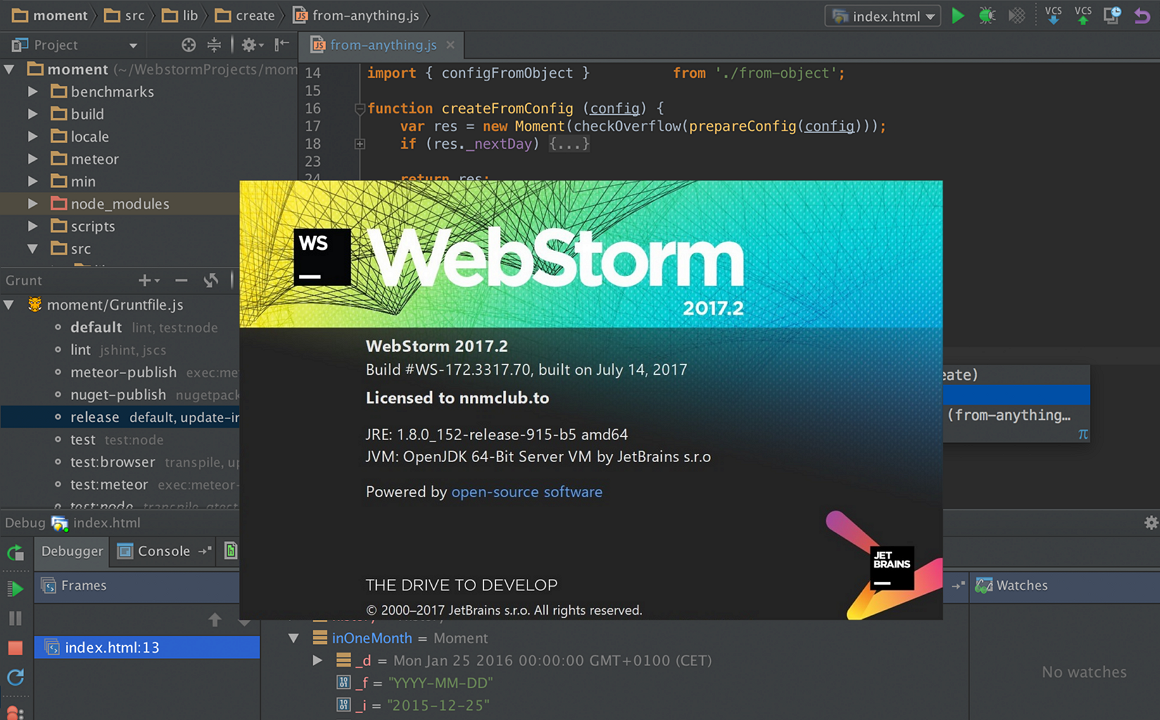
Task: Start debugging with the green bug icon
Action: [987, 16]
